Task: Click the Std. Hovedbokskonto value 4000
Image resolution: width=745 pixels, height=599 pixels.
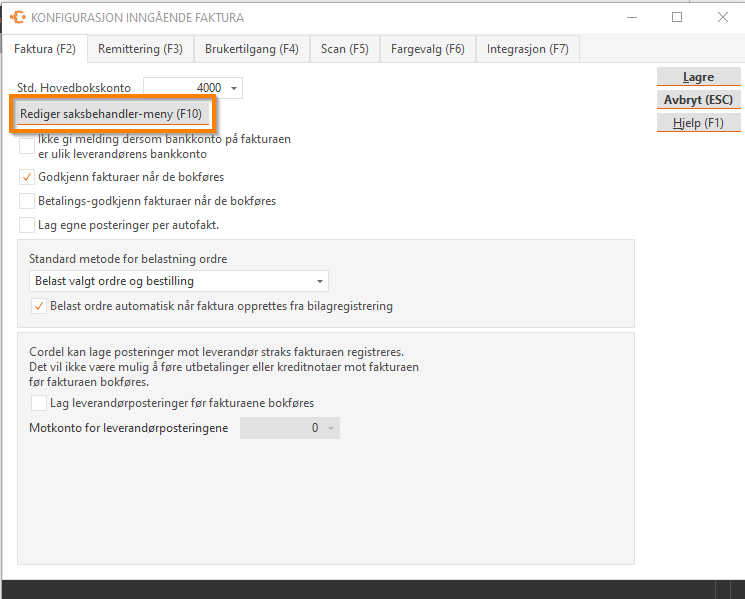Action: pyautogui.click(x=209, y=88)
